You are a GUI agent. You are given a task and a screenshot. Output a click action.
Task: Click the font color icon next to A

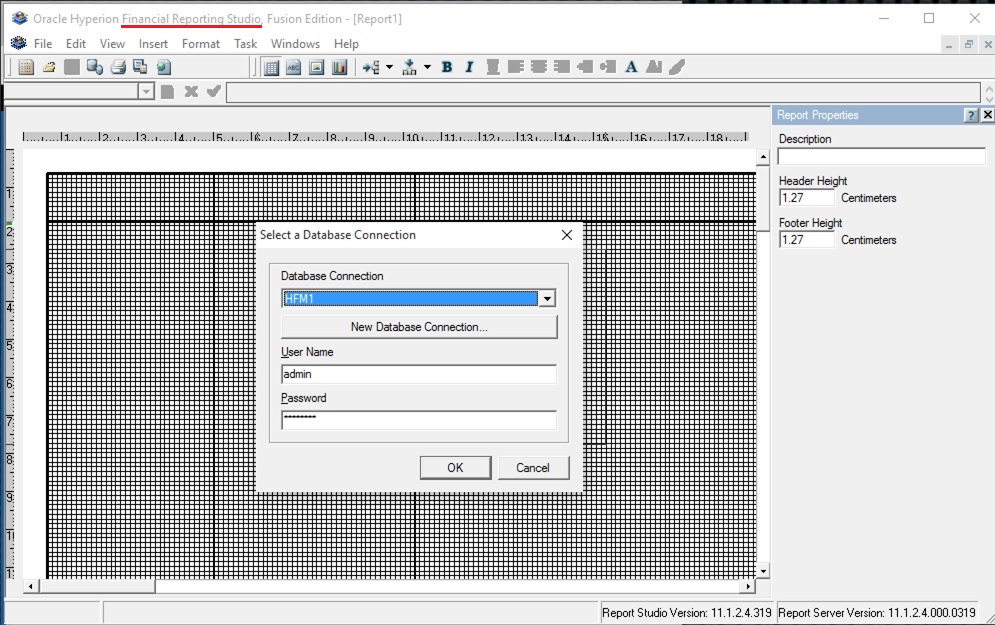654,67
